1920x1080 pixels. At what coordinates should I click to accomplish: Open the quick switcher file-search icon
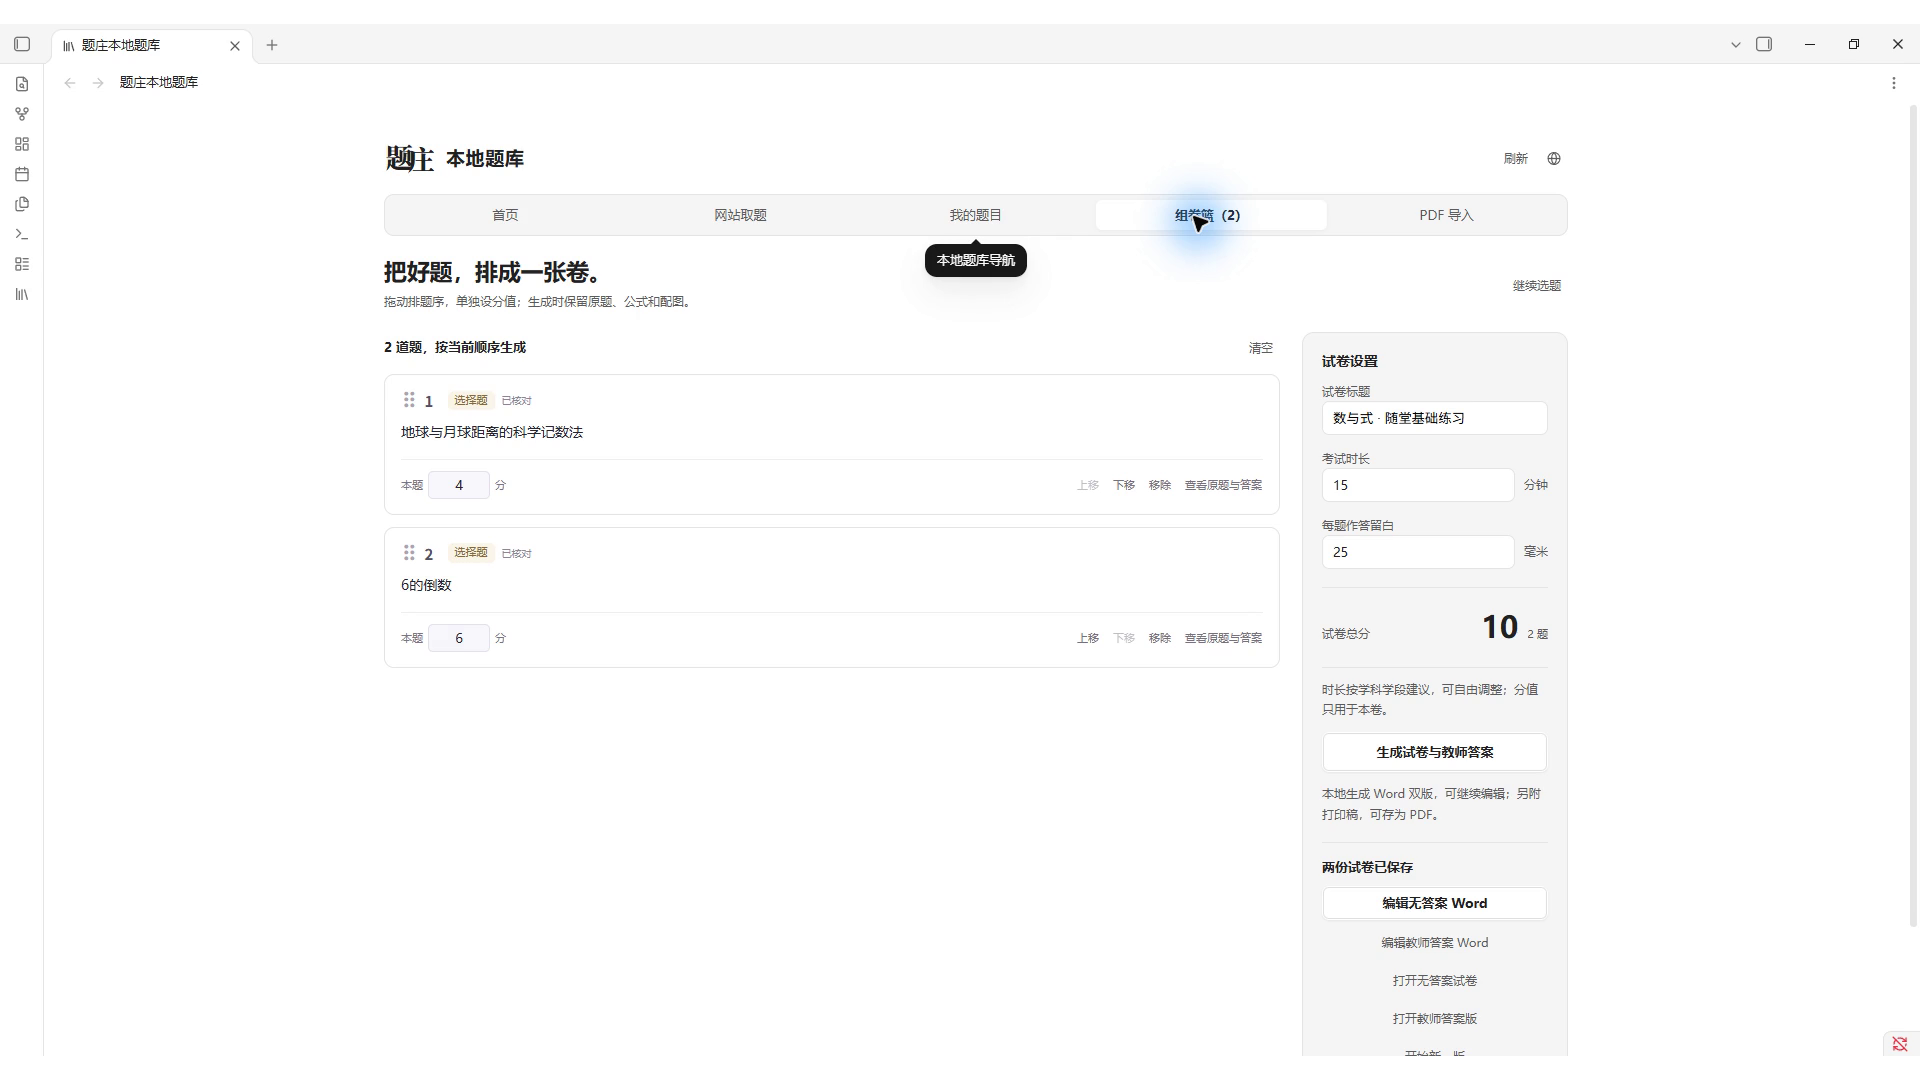(22, 84)
